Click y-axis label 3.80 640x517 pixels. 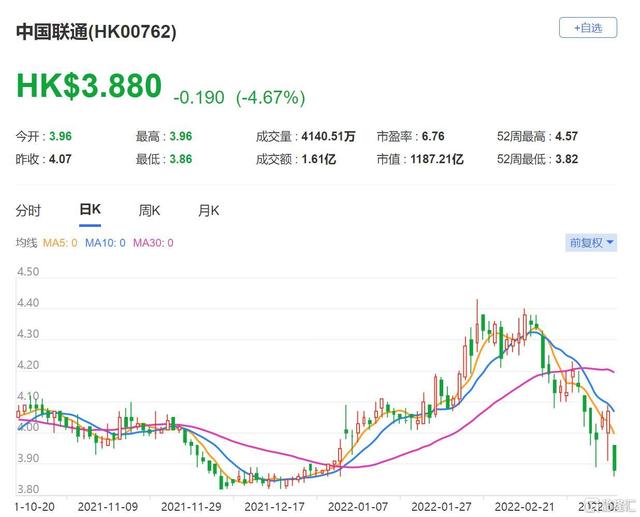pos(28,489)
